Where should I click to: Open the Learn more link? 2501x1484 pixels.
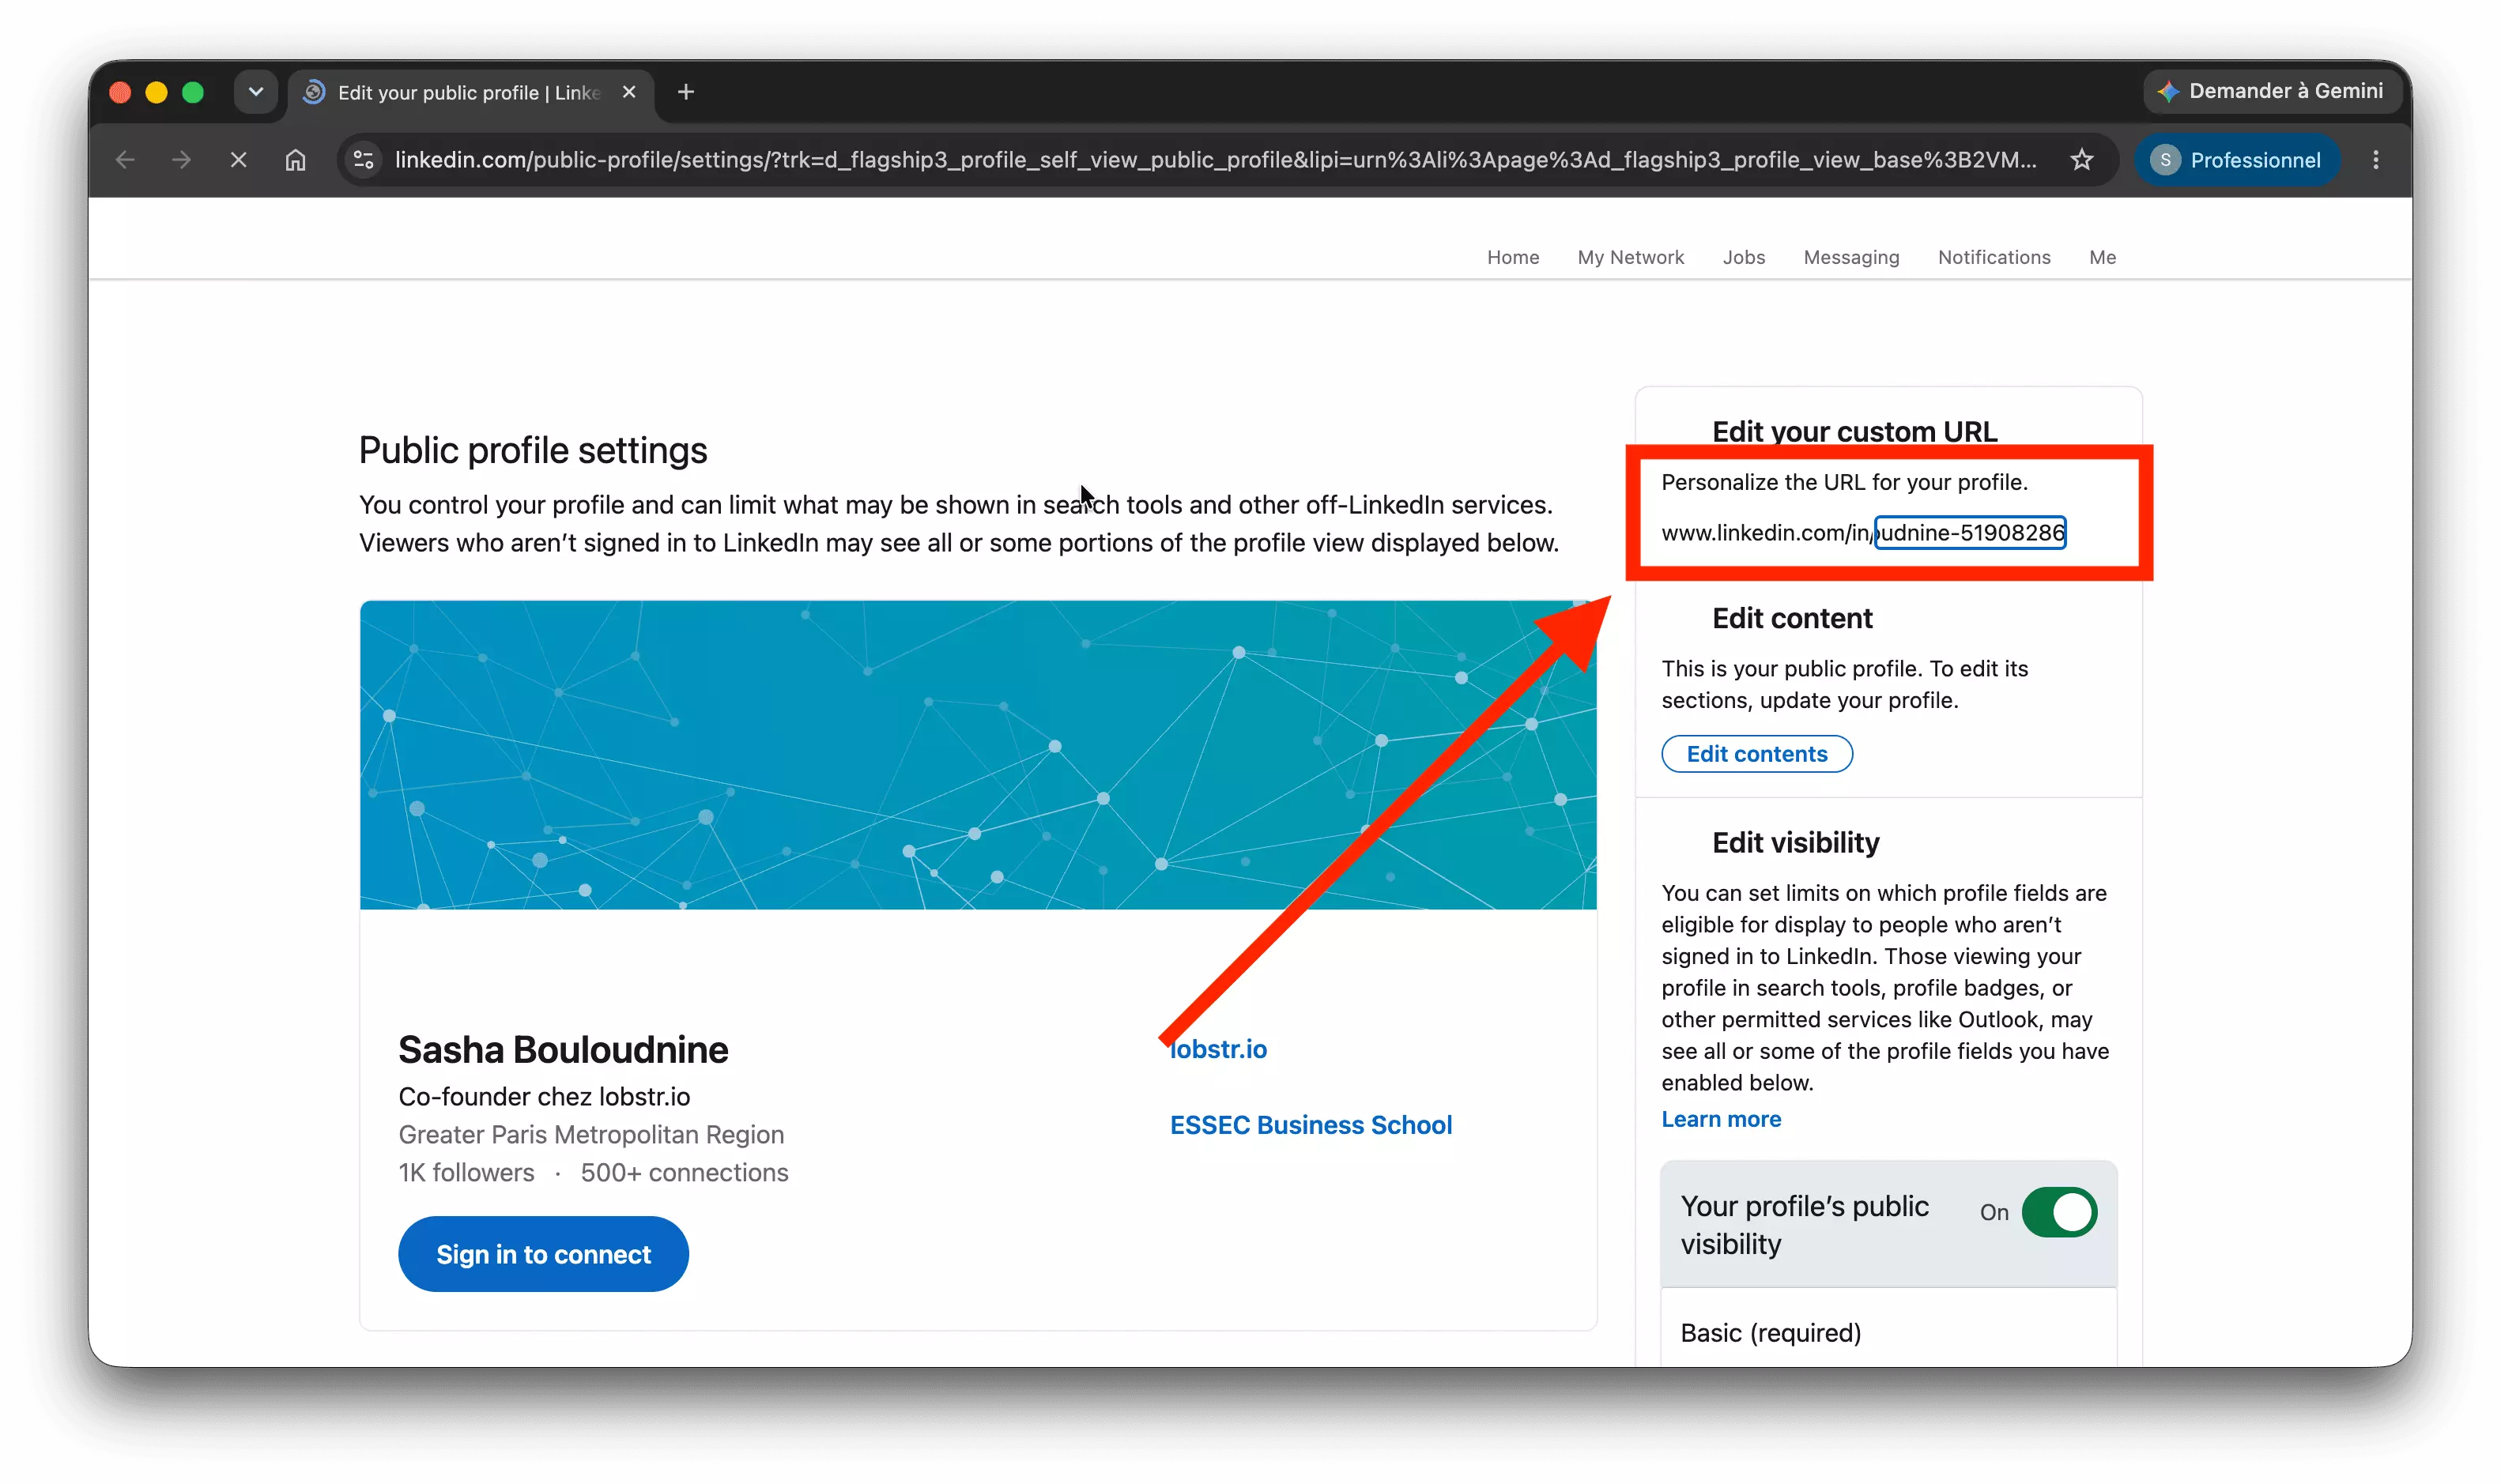(x=1720, y=1119)
